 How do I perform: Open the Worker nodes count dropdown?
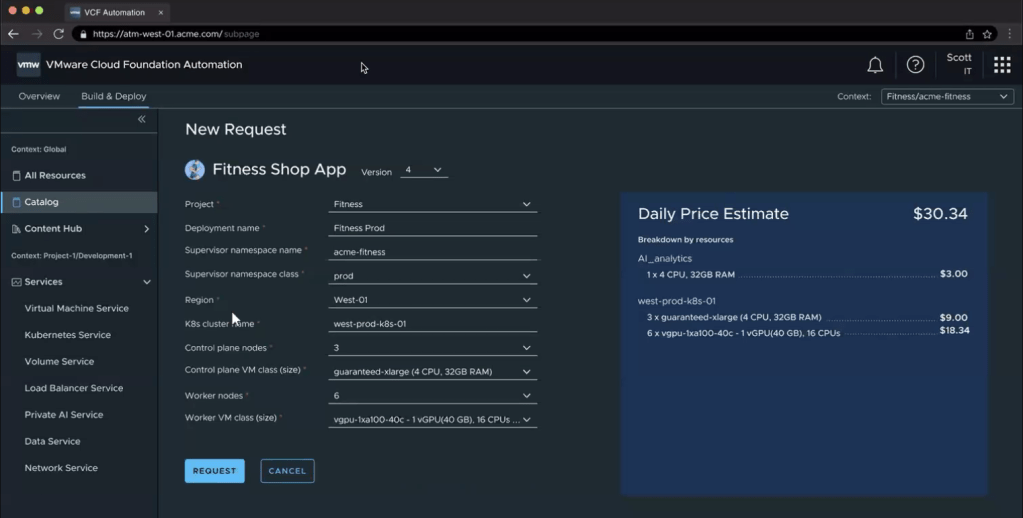(x=432, y=396)
